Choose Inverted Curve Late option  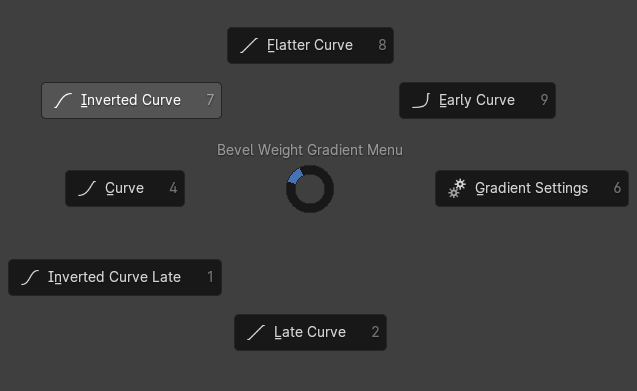[115, 278]
